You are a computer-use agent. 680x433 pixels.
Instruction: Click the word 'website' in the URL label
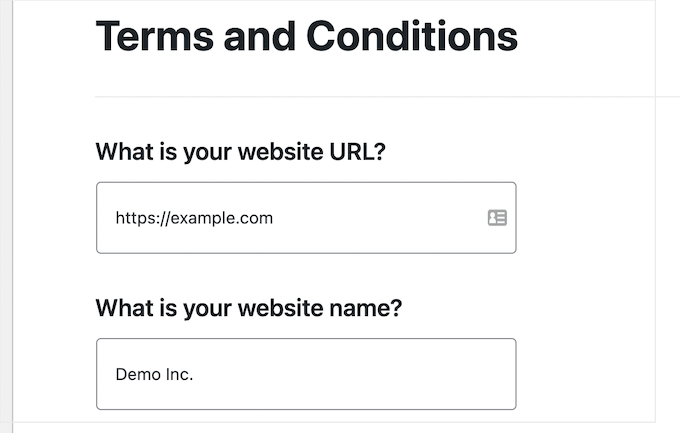280,152
